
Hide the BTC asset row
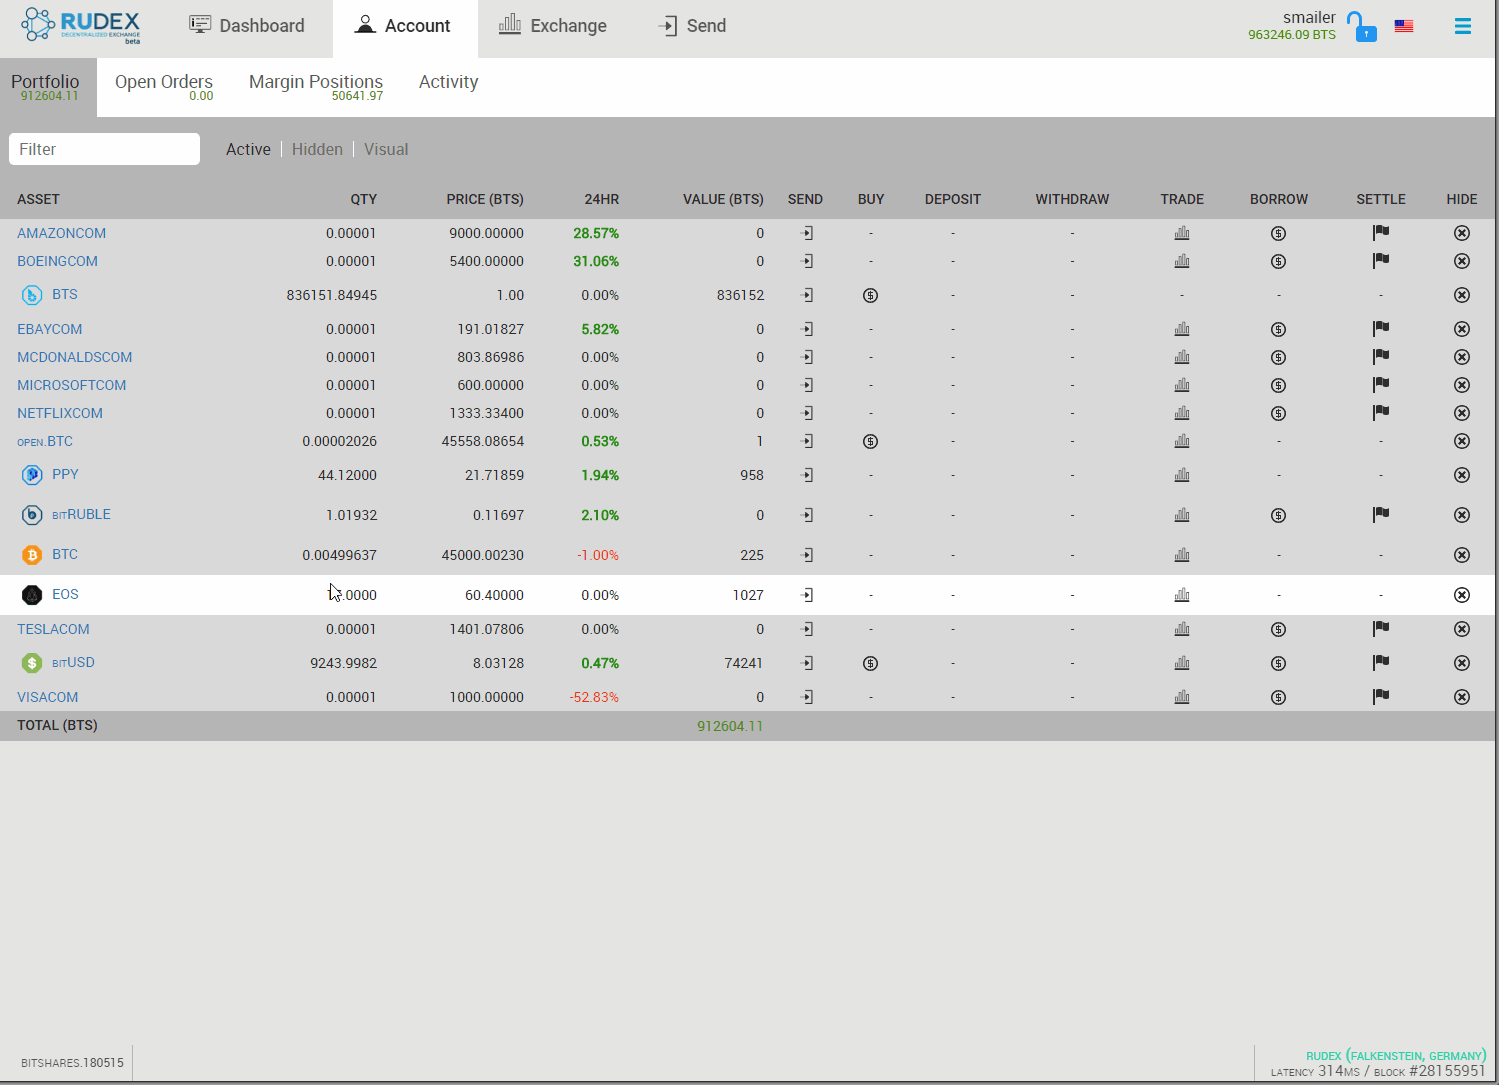1462,555
